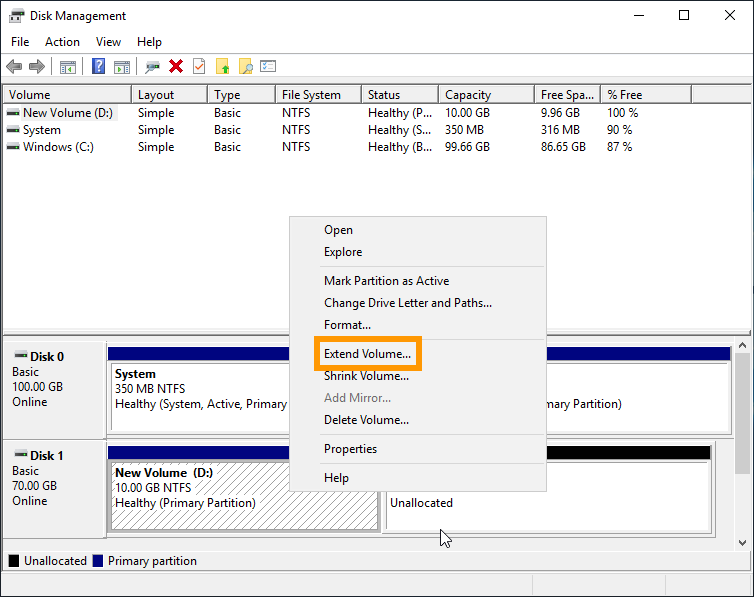Click the Back arrow toolbar icon
This screenshot has height=597, width=754.
pos(14,67)
